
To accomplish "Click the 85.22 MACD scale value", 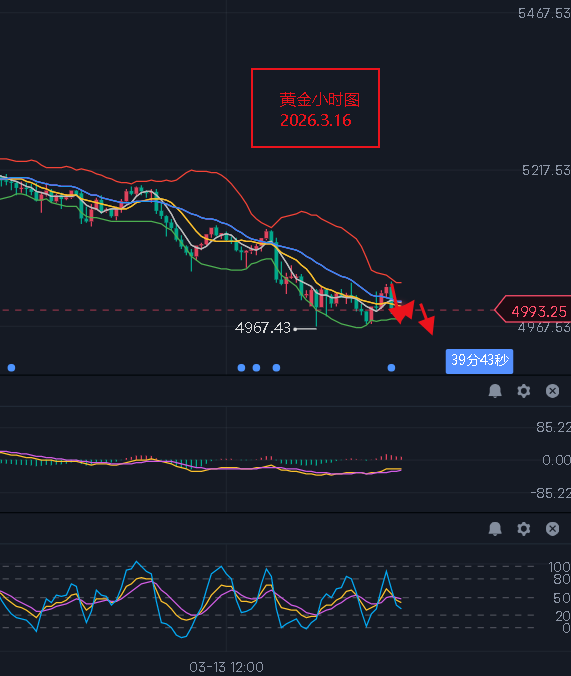I will [x=553, y=427].
